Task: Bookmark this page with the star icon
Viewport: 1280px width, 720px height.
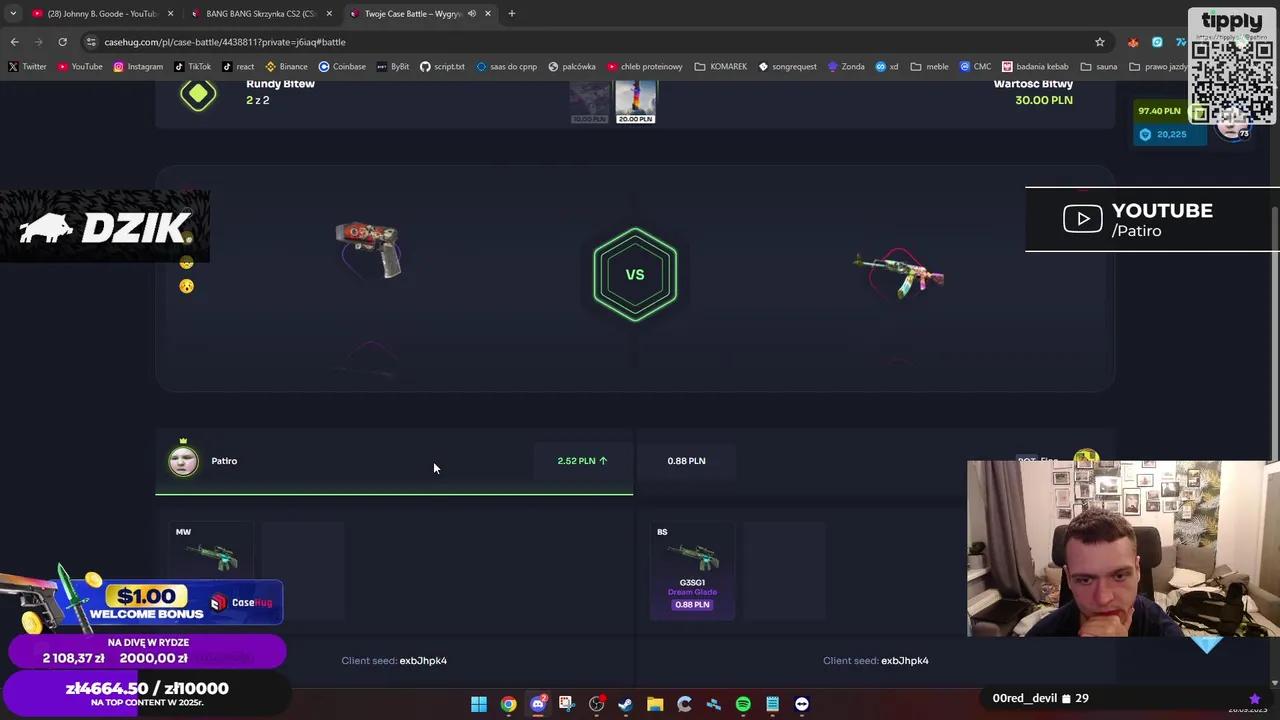Action: click(1100, 42)
